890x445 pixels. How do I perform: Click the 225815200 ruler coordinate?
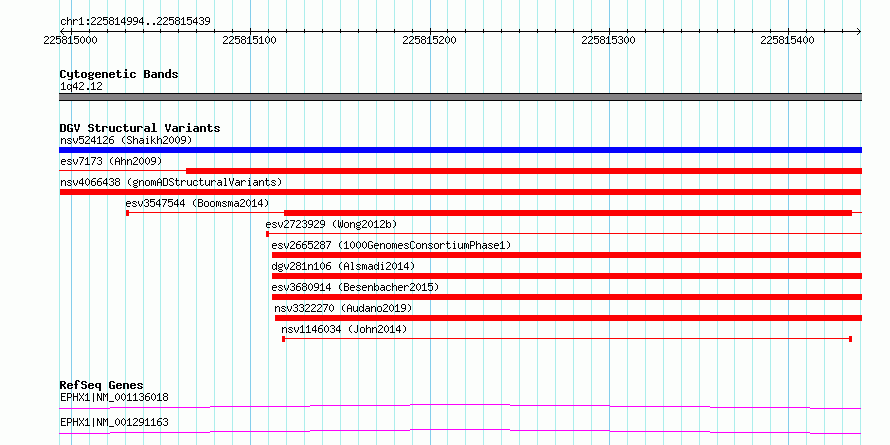pyautogui.click(x=430, y=40)
